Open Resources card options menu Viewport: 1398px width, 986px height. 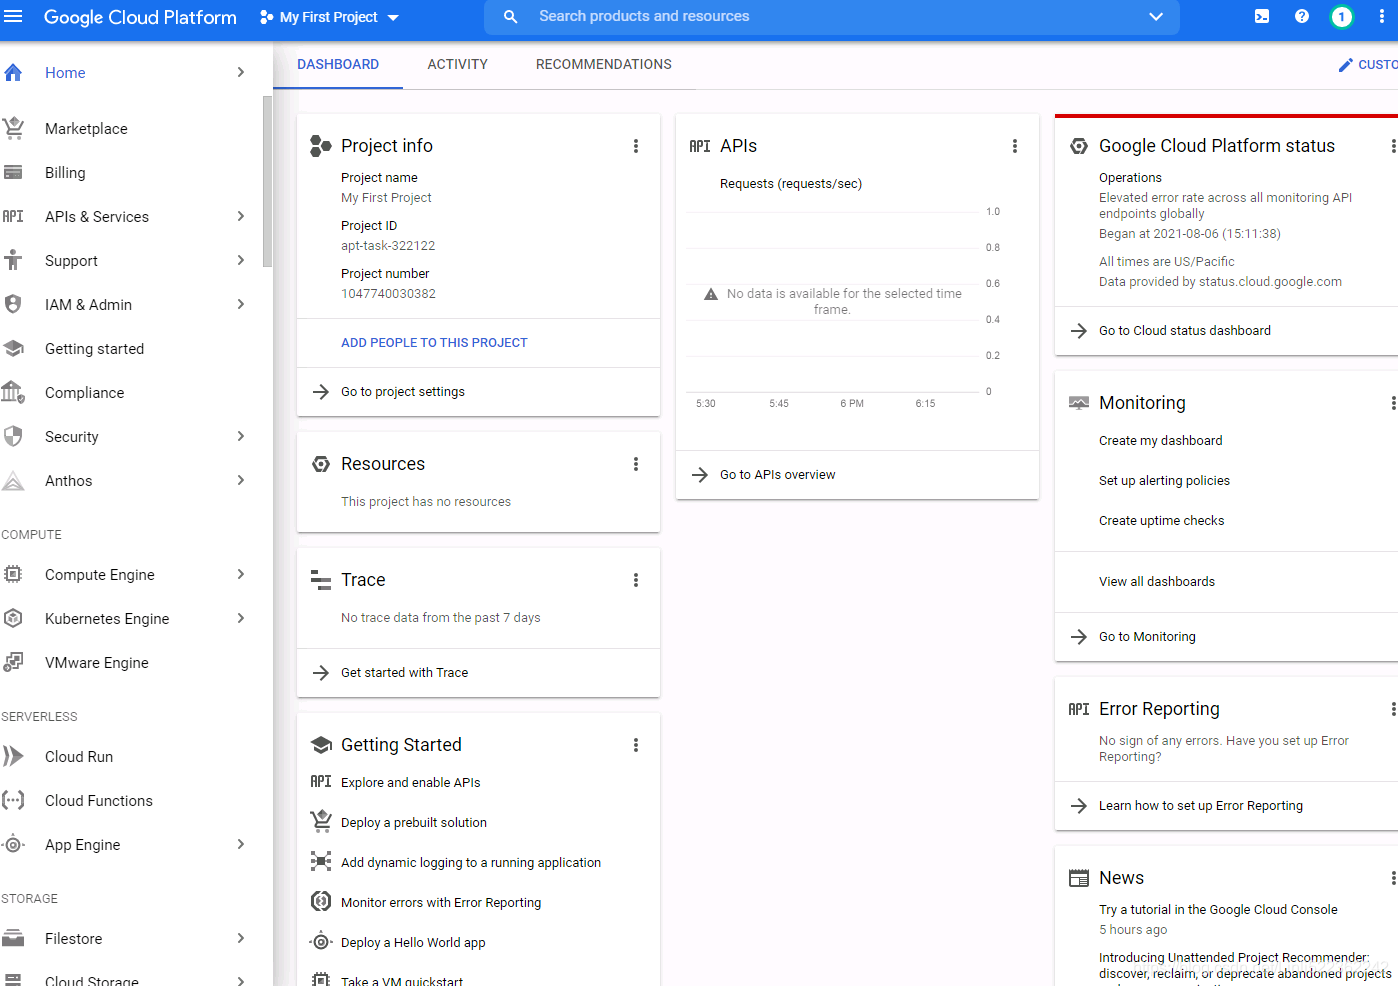click(x=636, y=464)
